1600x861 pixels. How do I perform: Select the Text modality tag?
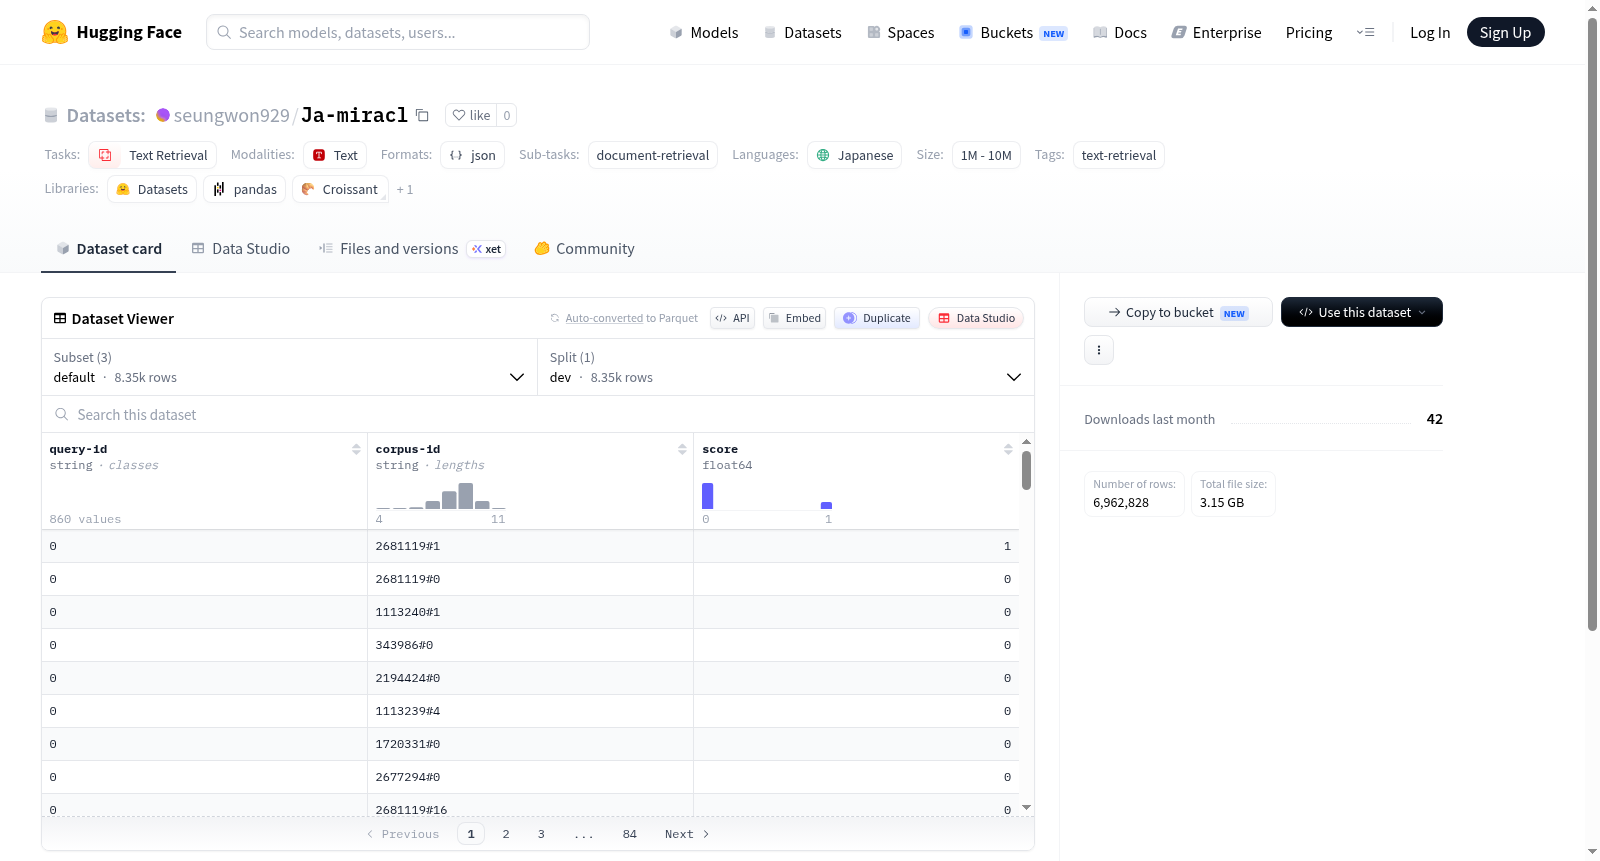[335, 155]
